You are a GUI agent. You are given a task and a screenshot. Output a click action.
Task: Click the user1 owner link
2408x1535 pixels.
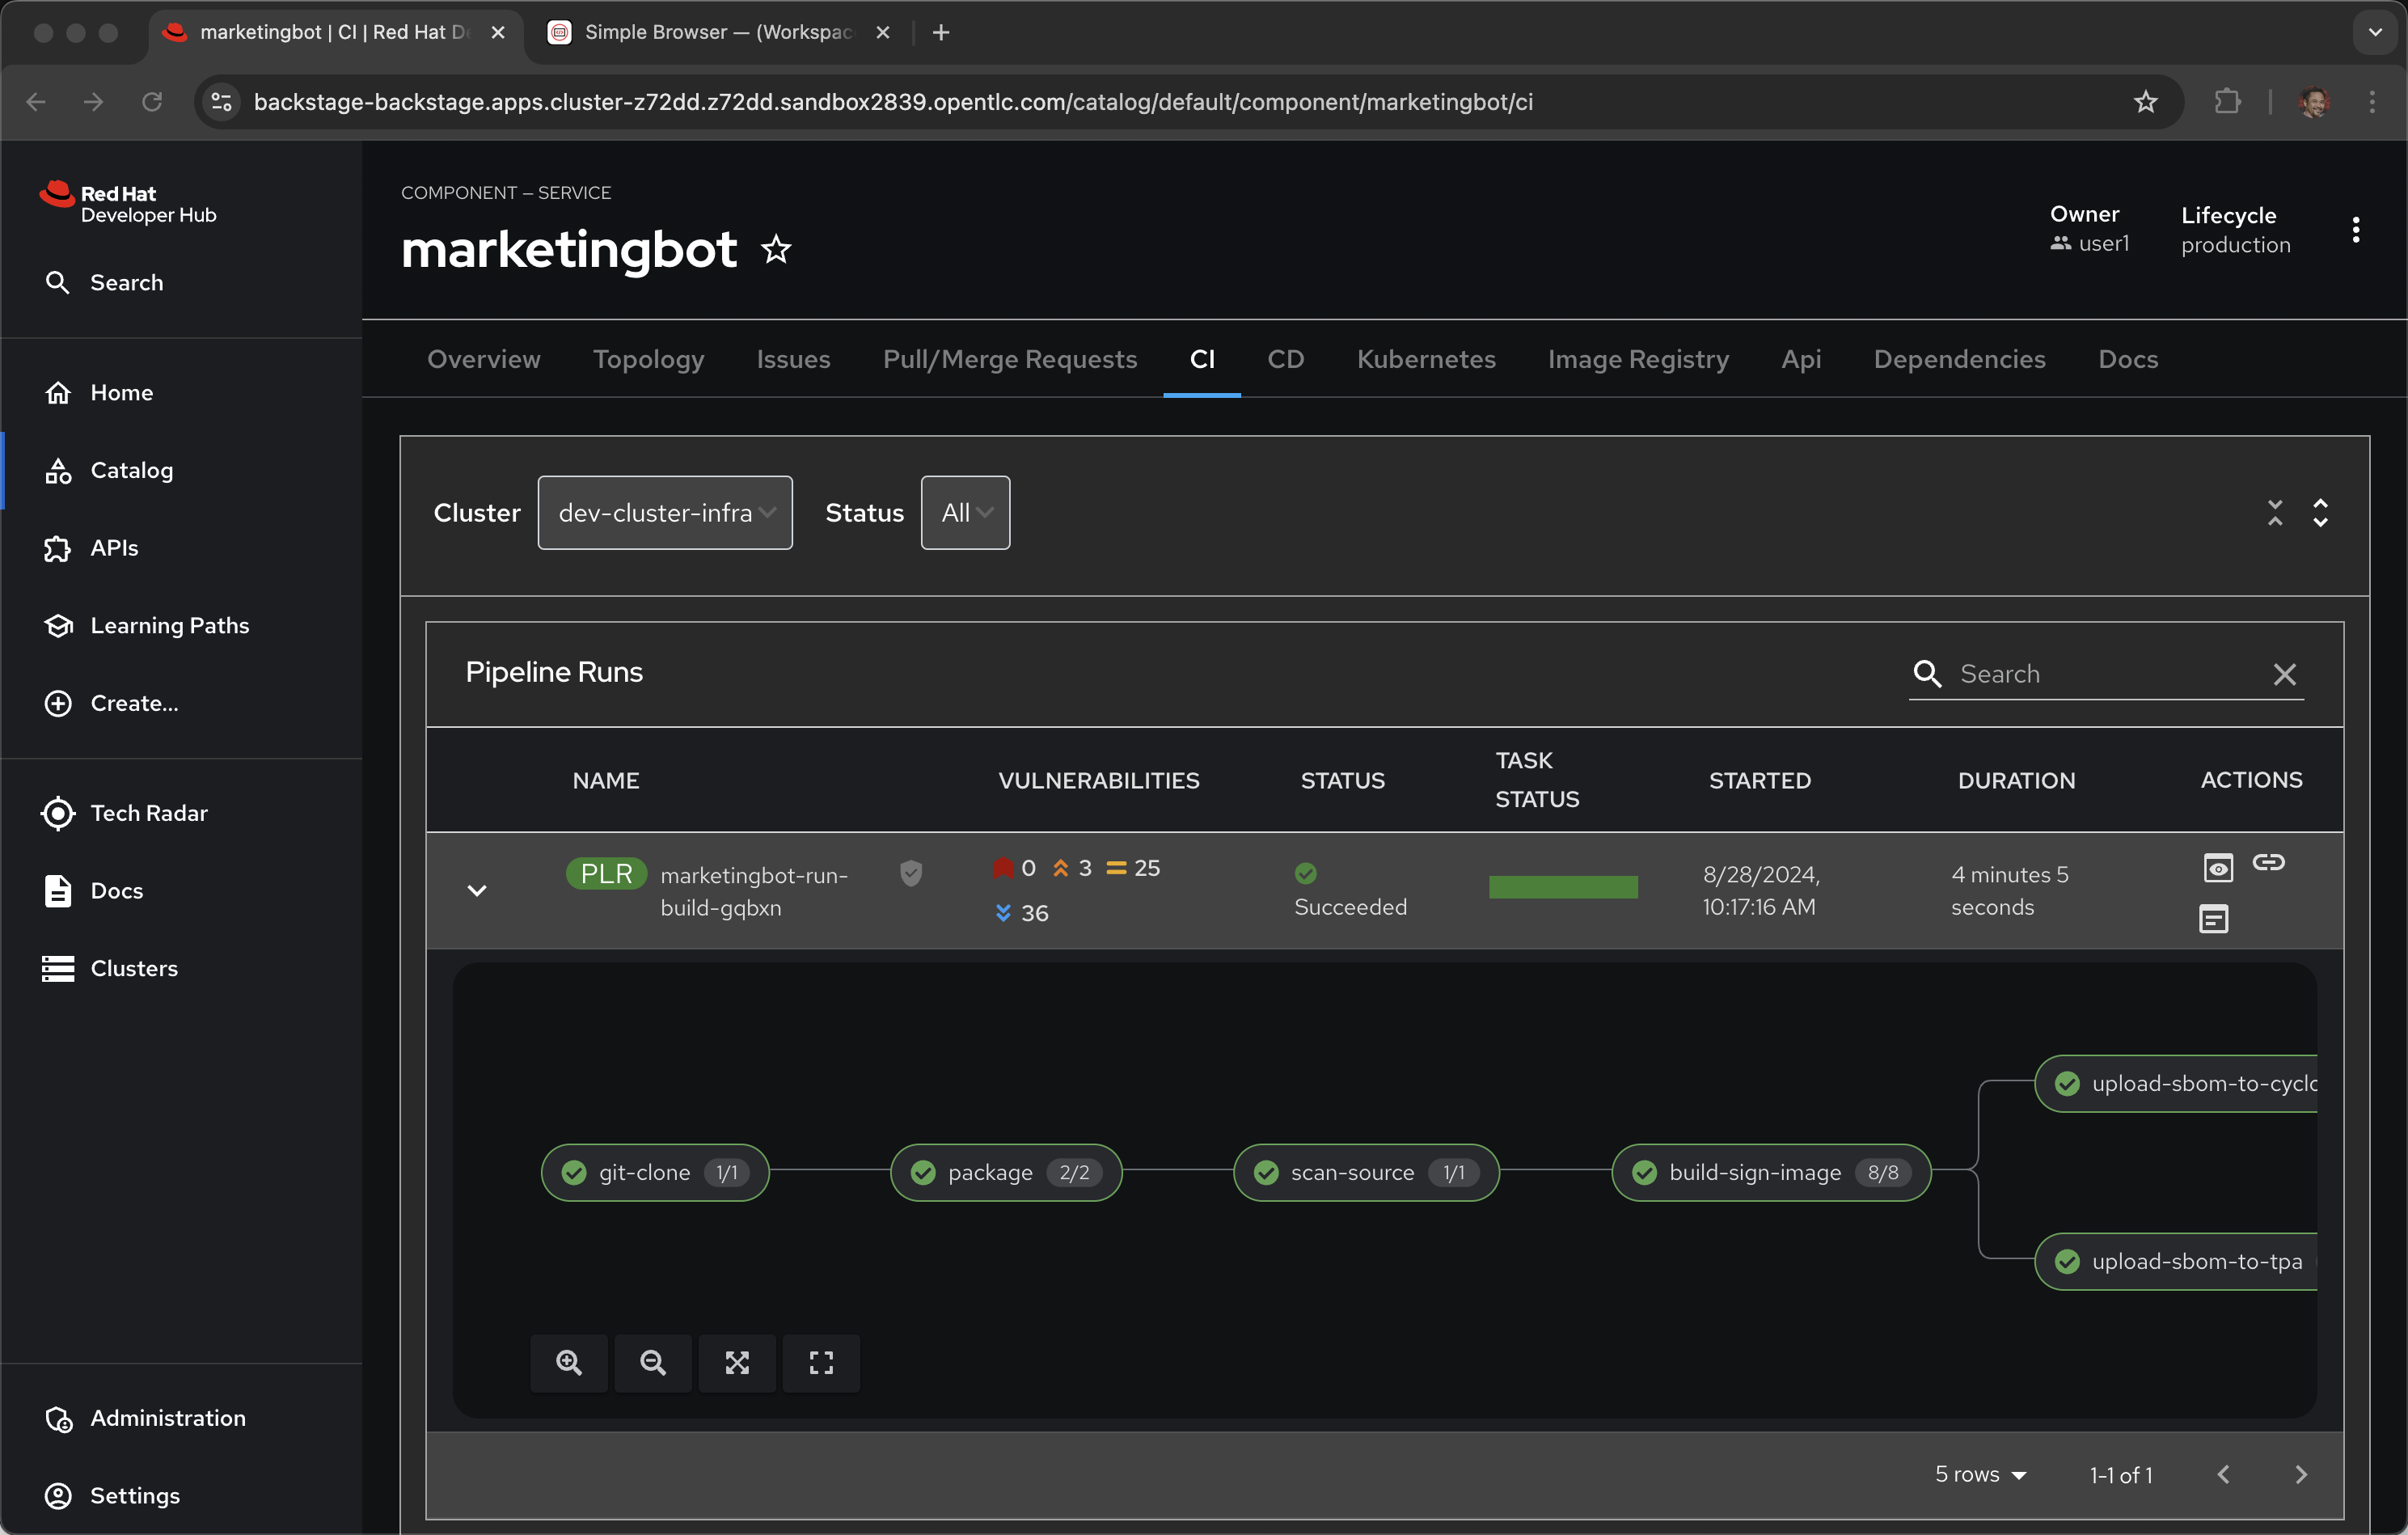coord(2103,243)
